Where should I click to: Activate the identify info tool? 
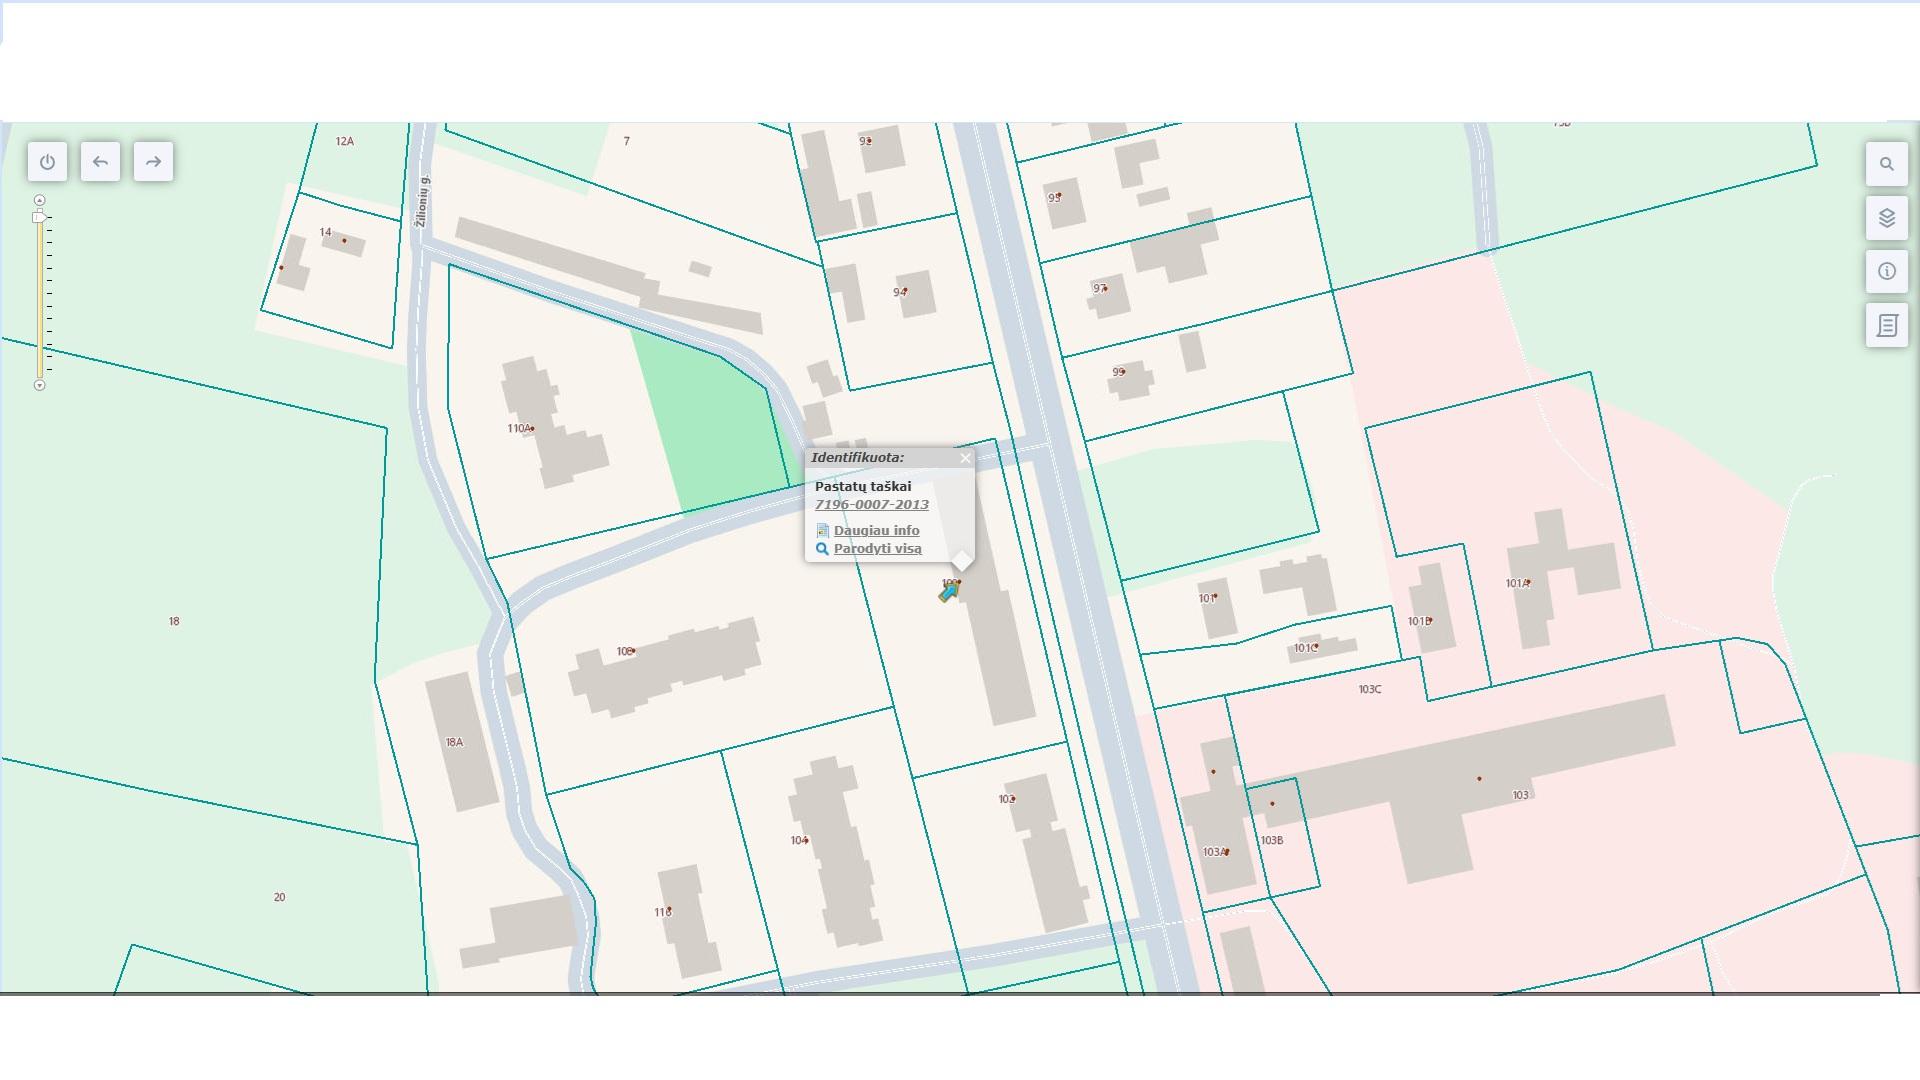[1886, 271]
